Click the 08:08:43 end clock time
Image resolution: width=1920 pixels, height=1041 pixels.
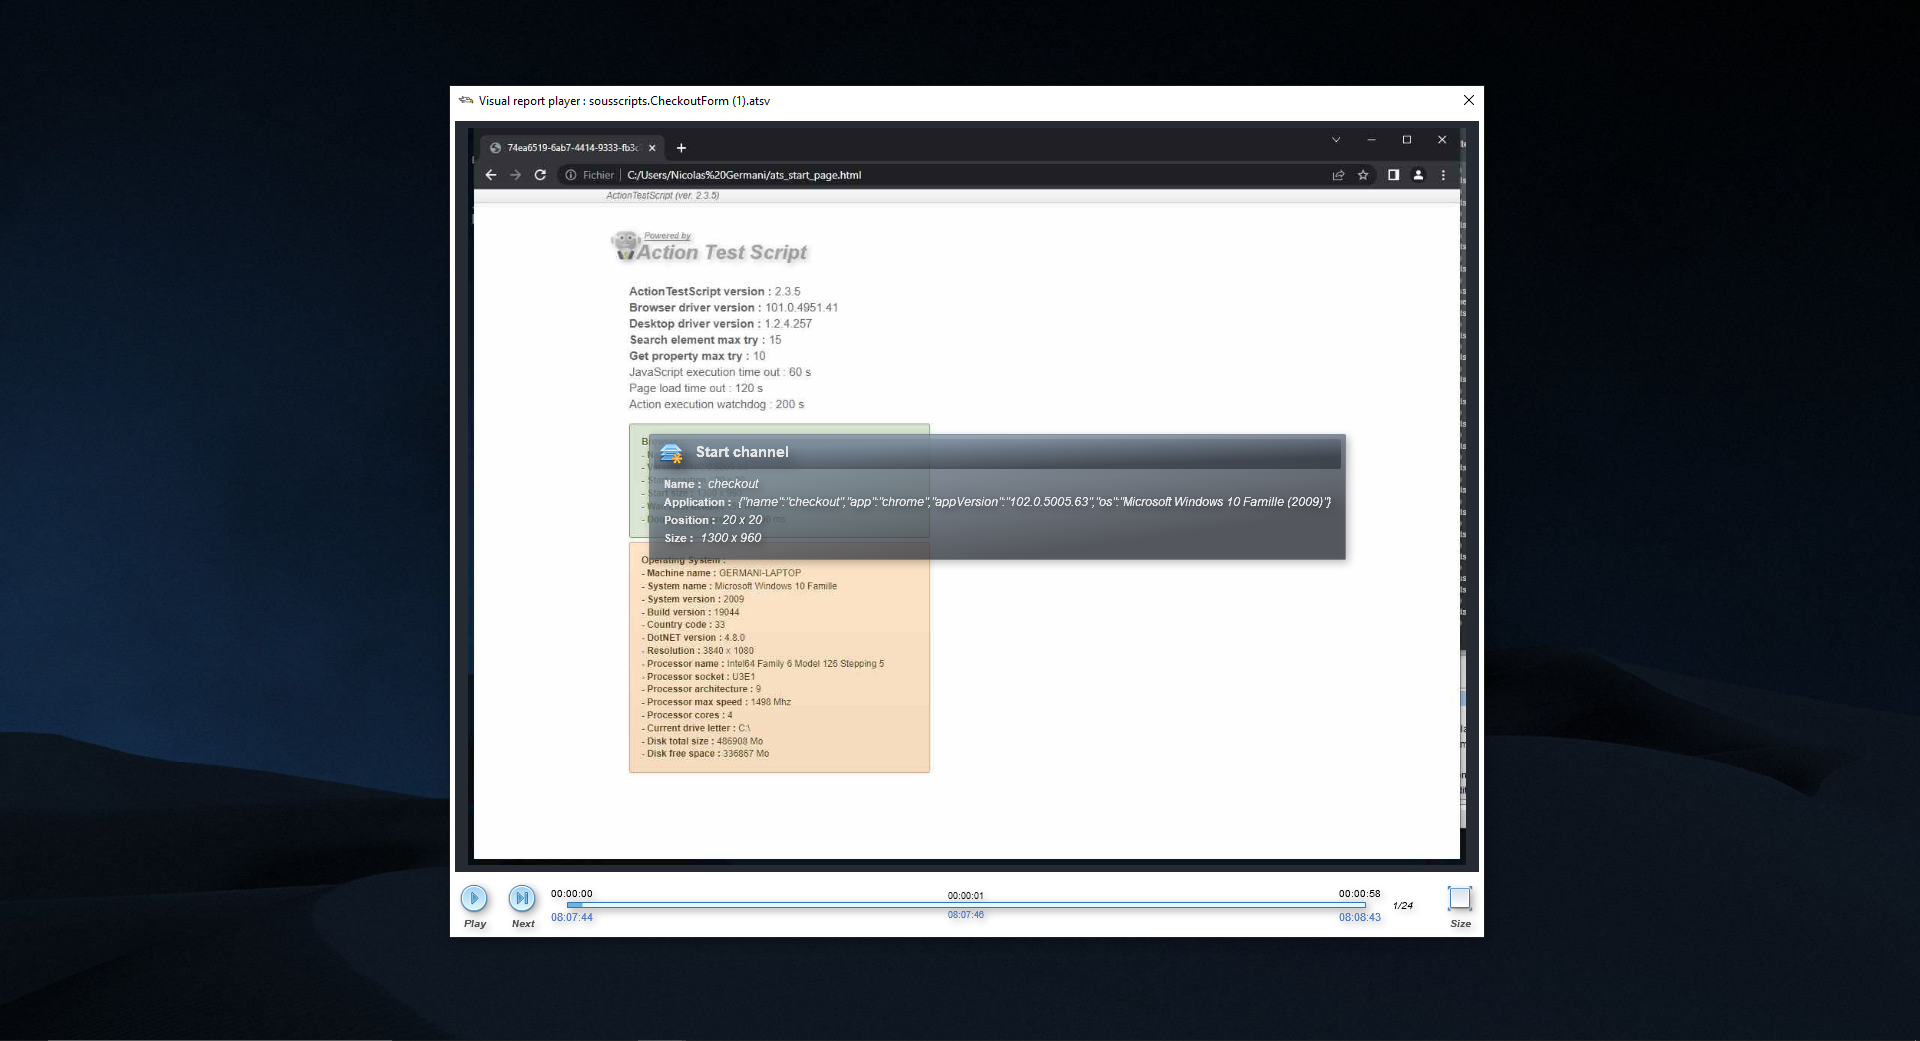pyautogui.click(x=1359, y=917)
